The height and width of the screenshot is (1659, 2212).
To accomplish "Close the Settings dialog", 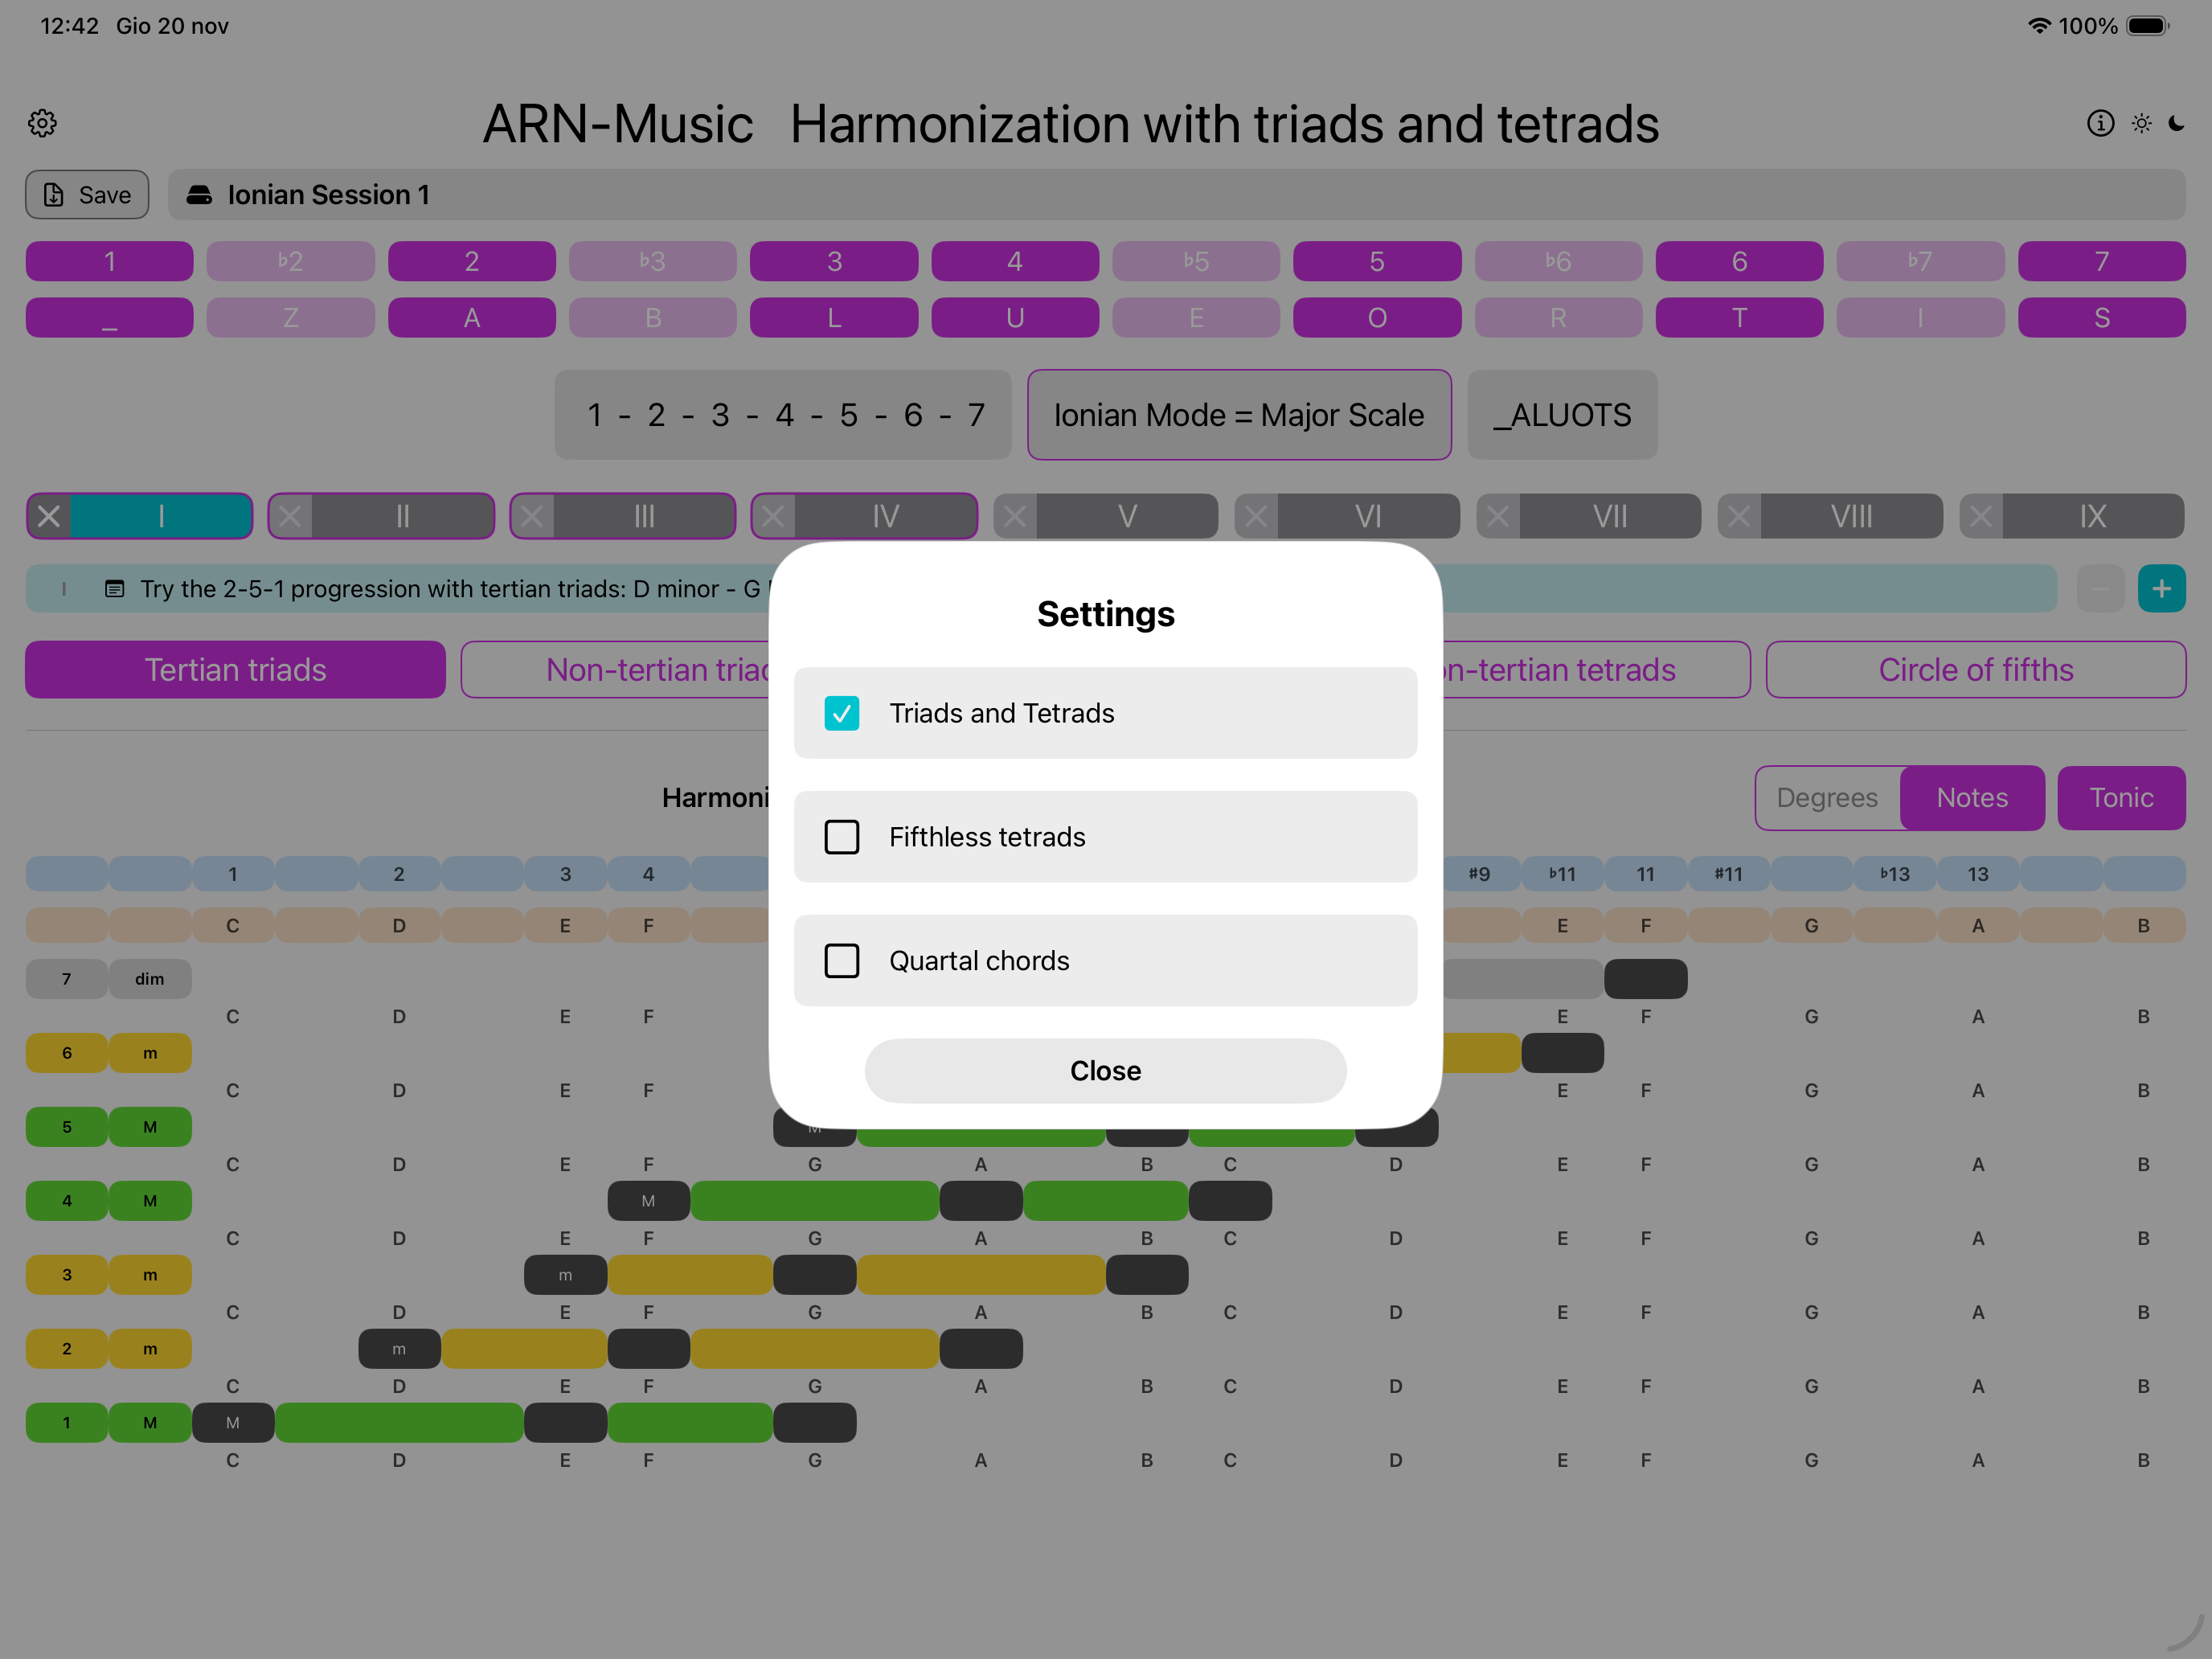I will tap(1105, 1071).
